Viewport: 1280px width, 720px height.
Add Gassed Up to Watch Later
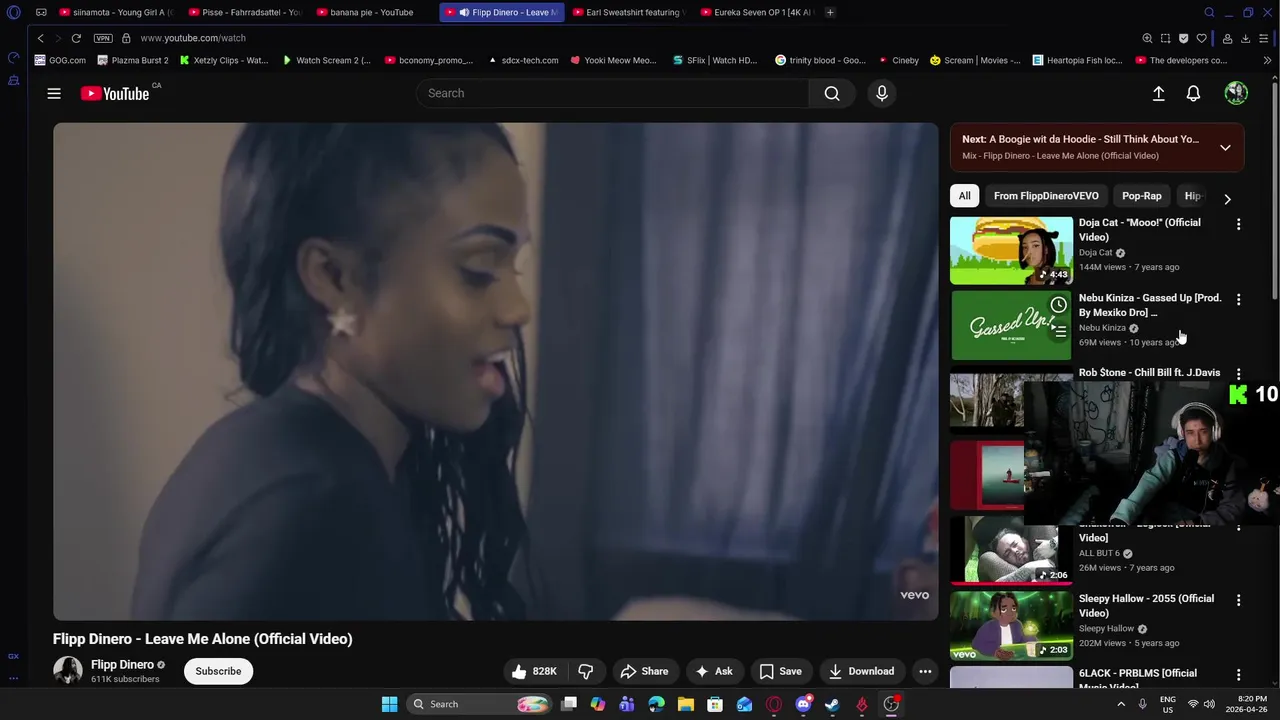pos(1058,304)
